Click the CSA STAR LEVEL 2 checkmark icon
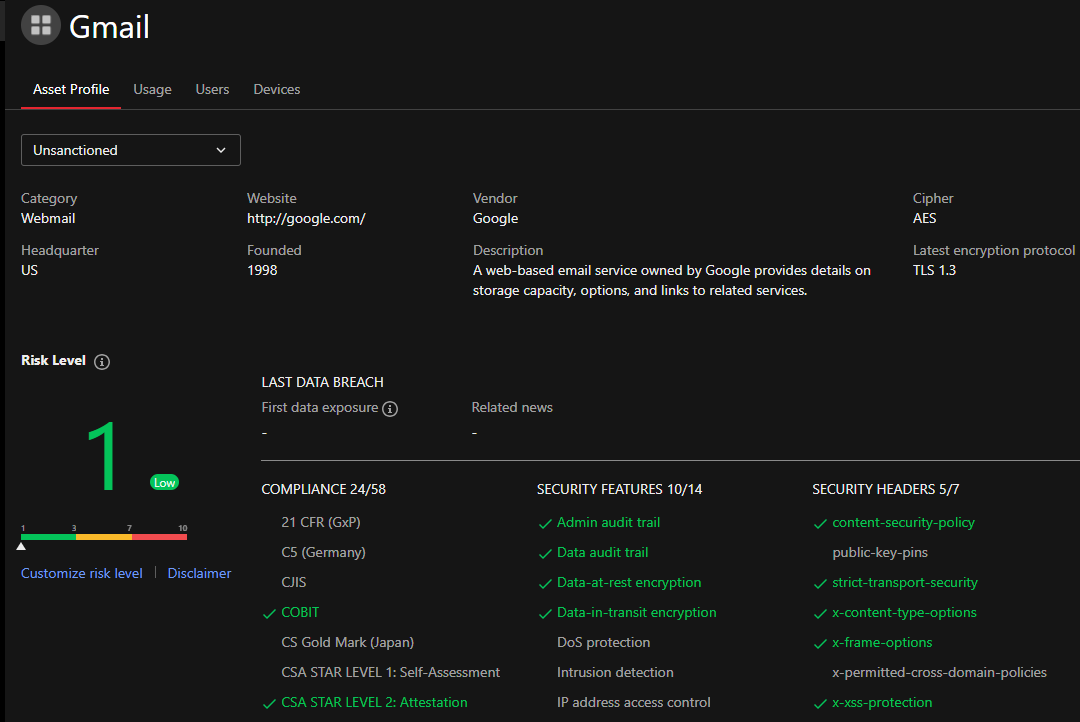Image resolution: width=1080 pixels, height=722 pixels. (268, 703)
